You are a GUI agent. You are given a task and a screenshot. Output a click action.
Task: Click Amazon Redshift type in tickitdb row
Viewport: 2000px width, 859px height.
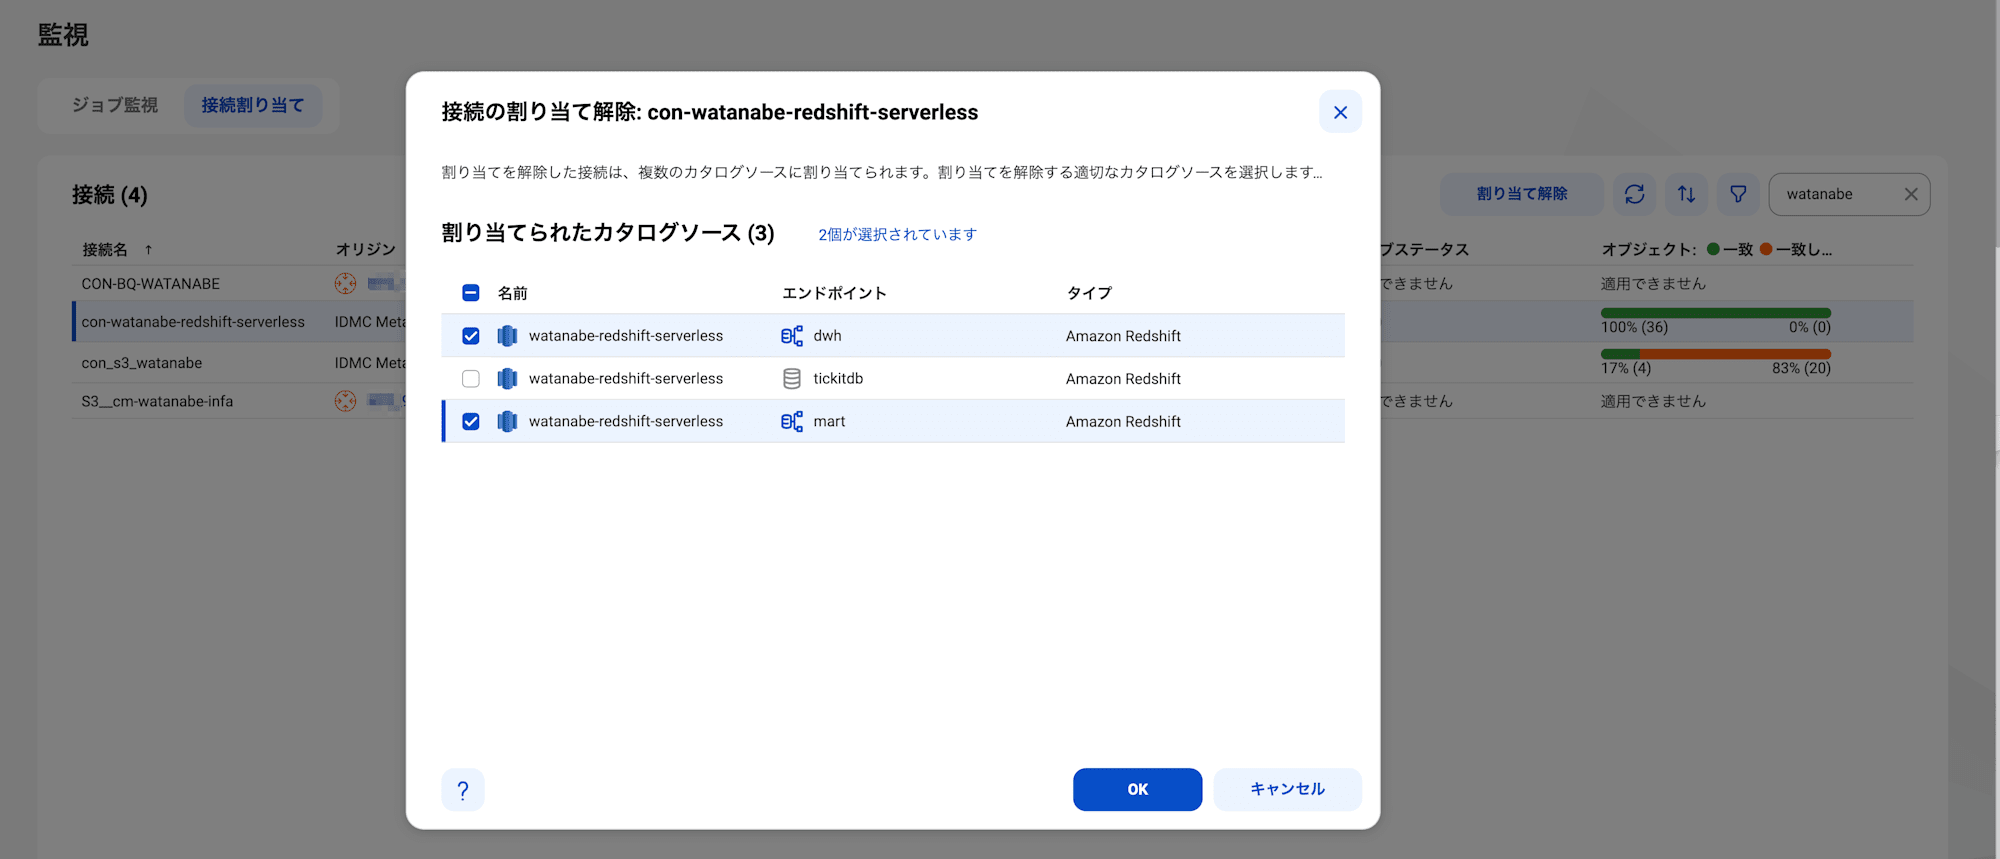click(1123, 379)
